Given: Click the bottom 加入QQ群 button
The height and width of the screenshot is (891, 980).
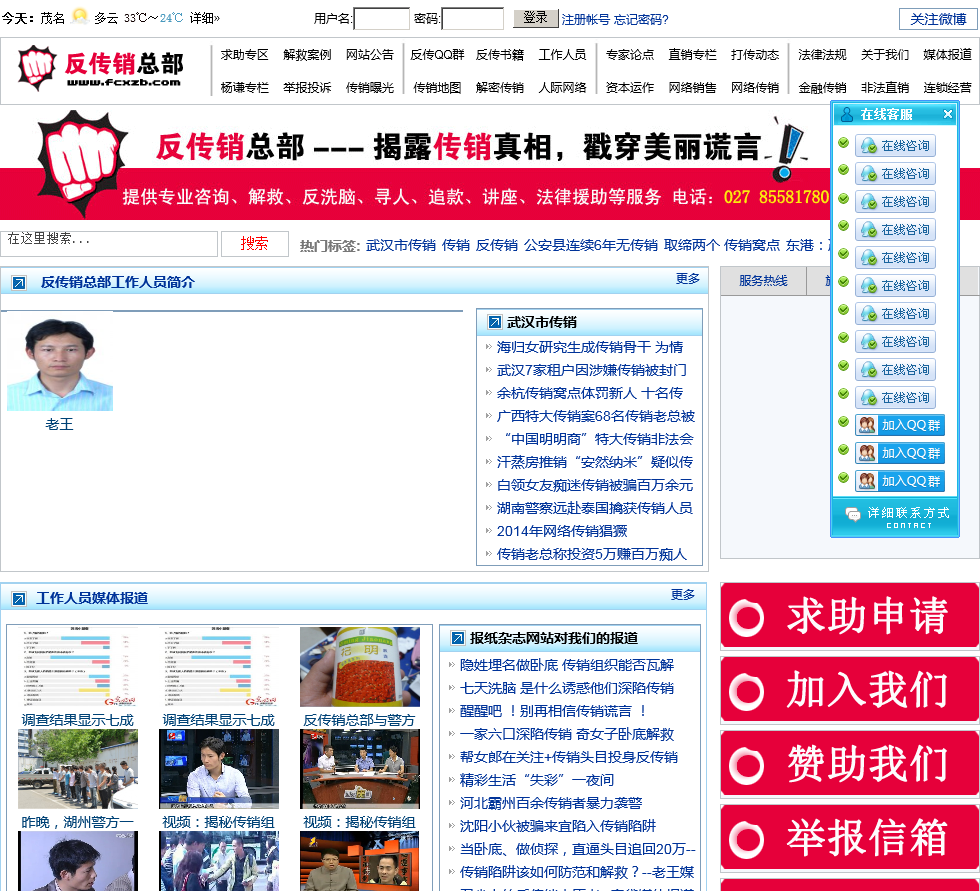Looking at the screenshot, I should 899,481.
